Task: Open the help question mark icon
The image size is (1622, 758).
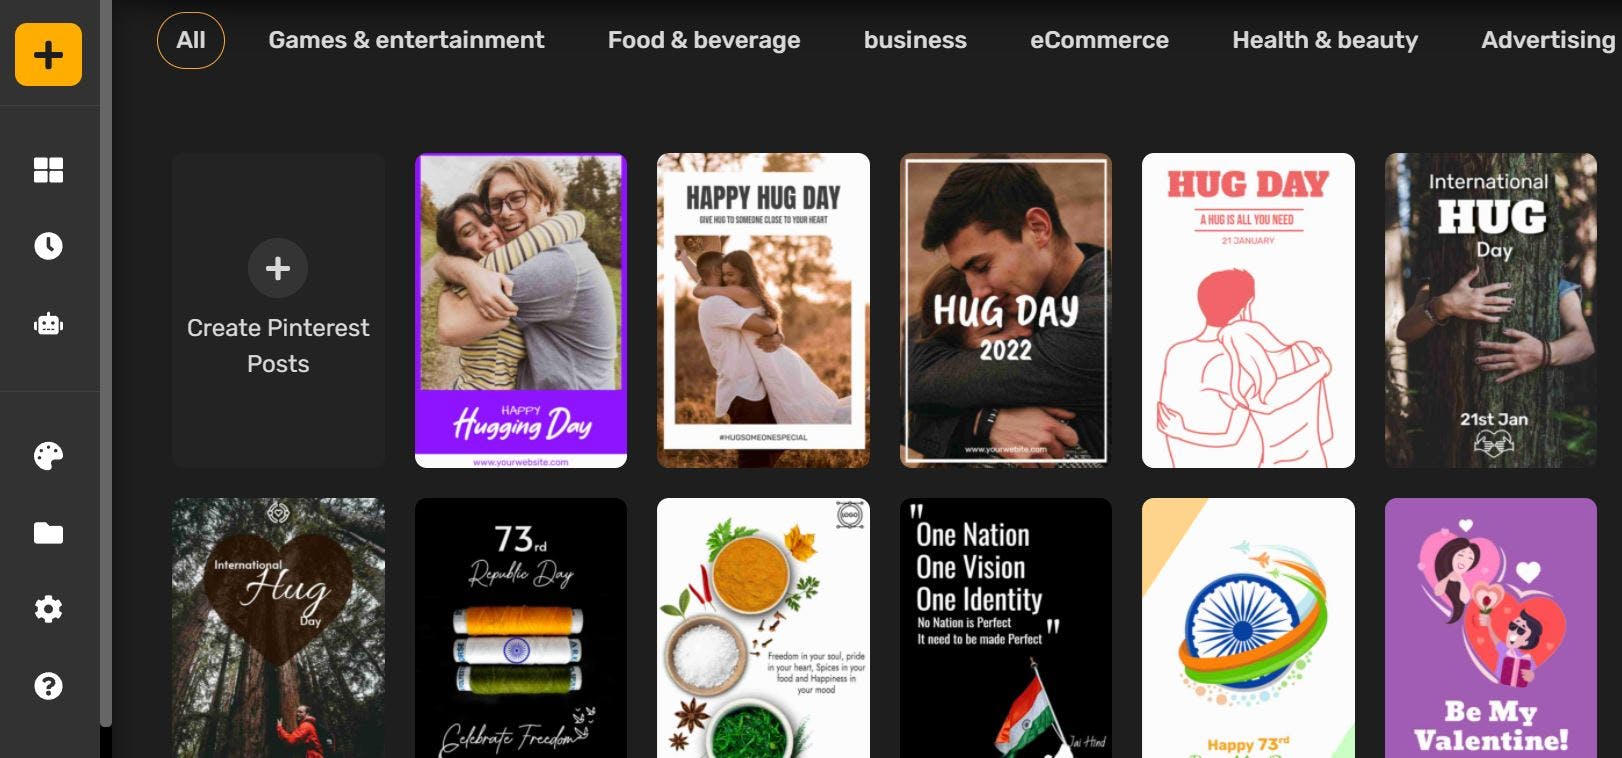Action: click(x=48, y=686)
